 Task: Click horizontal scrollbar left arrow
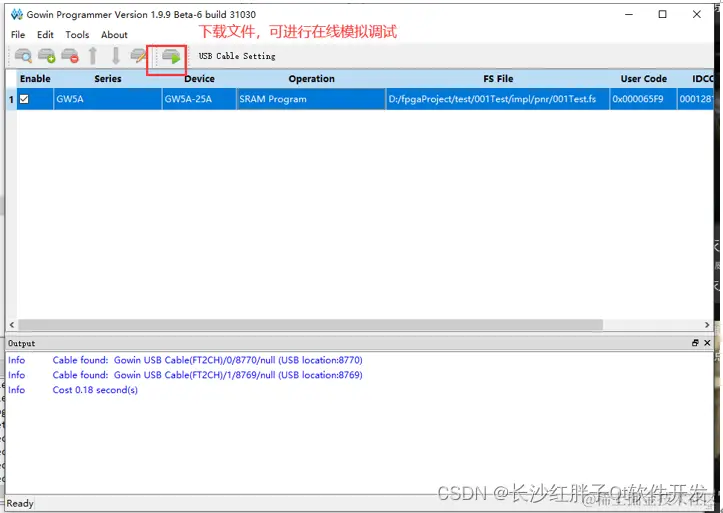tap(12, 325)
